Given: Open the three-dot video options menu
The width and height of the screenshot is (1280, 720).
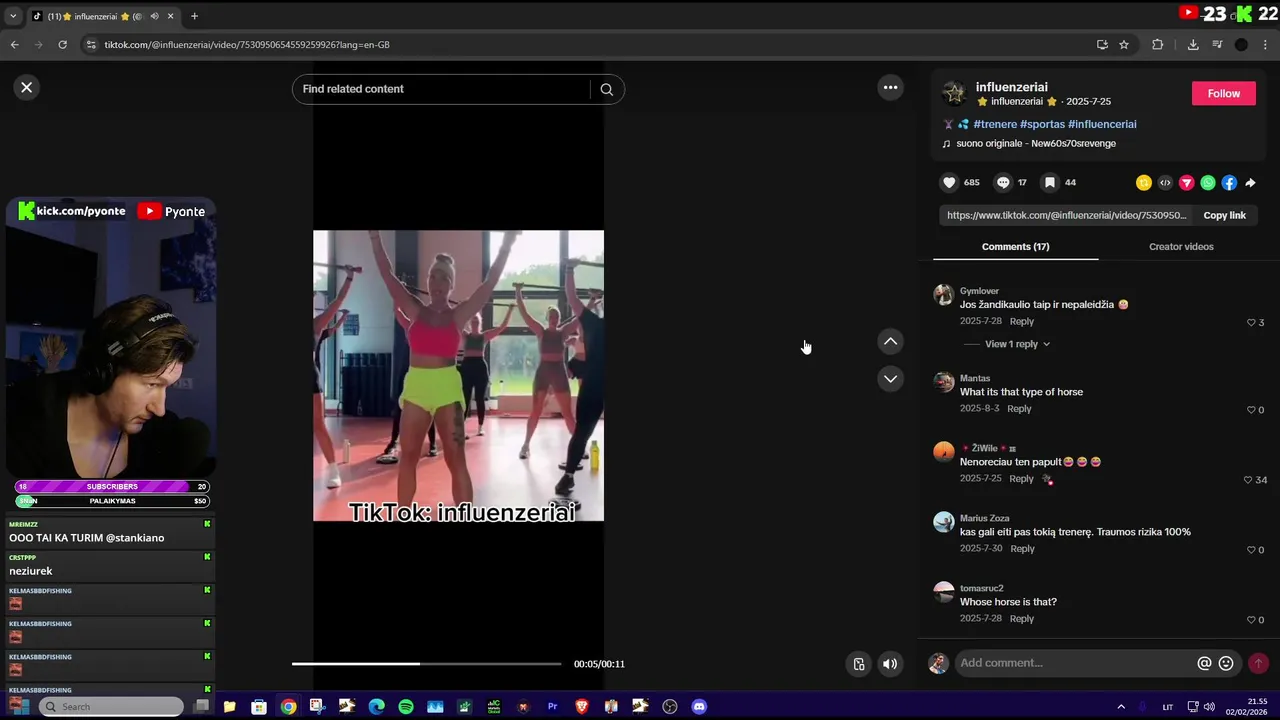Looking at the screenshot, I should point(890,87).
